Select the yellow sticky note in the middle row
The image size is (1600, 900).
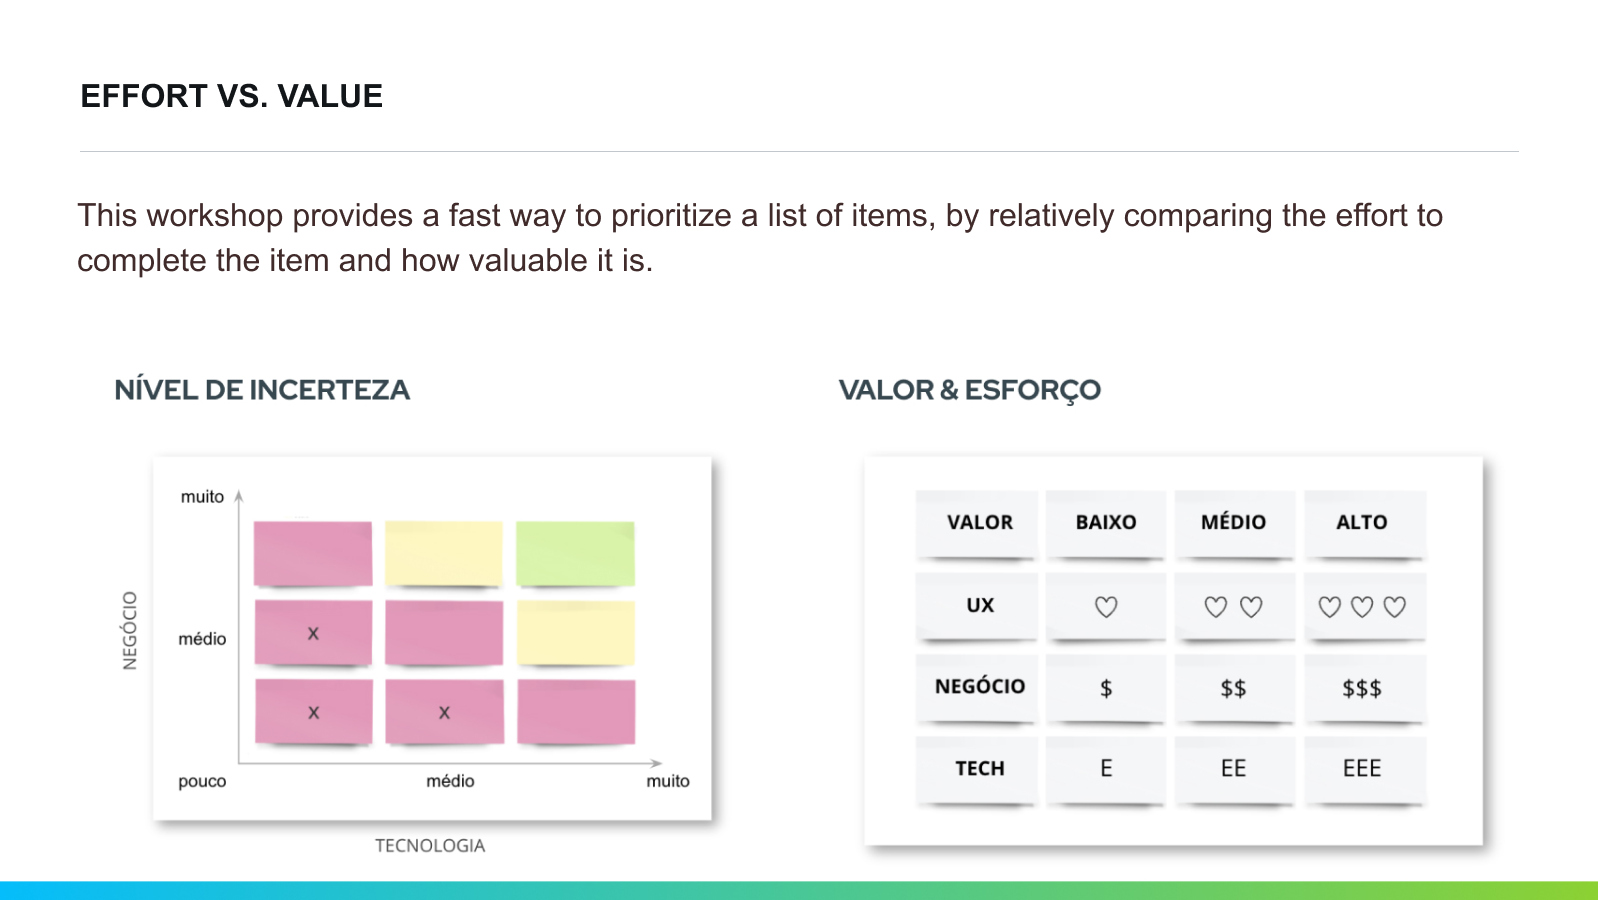575,633
